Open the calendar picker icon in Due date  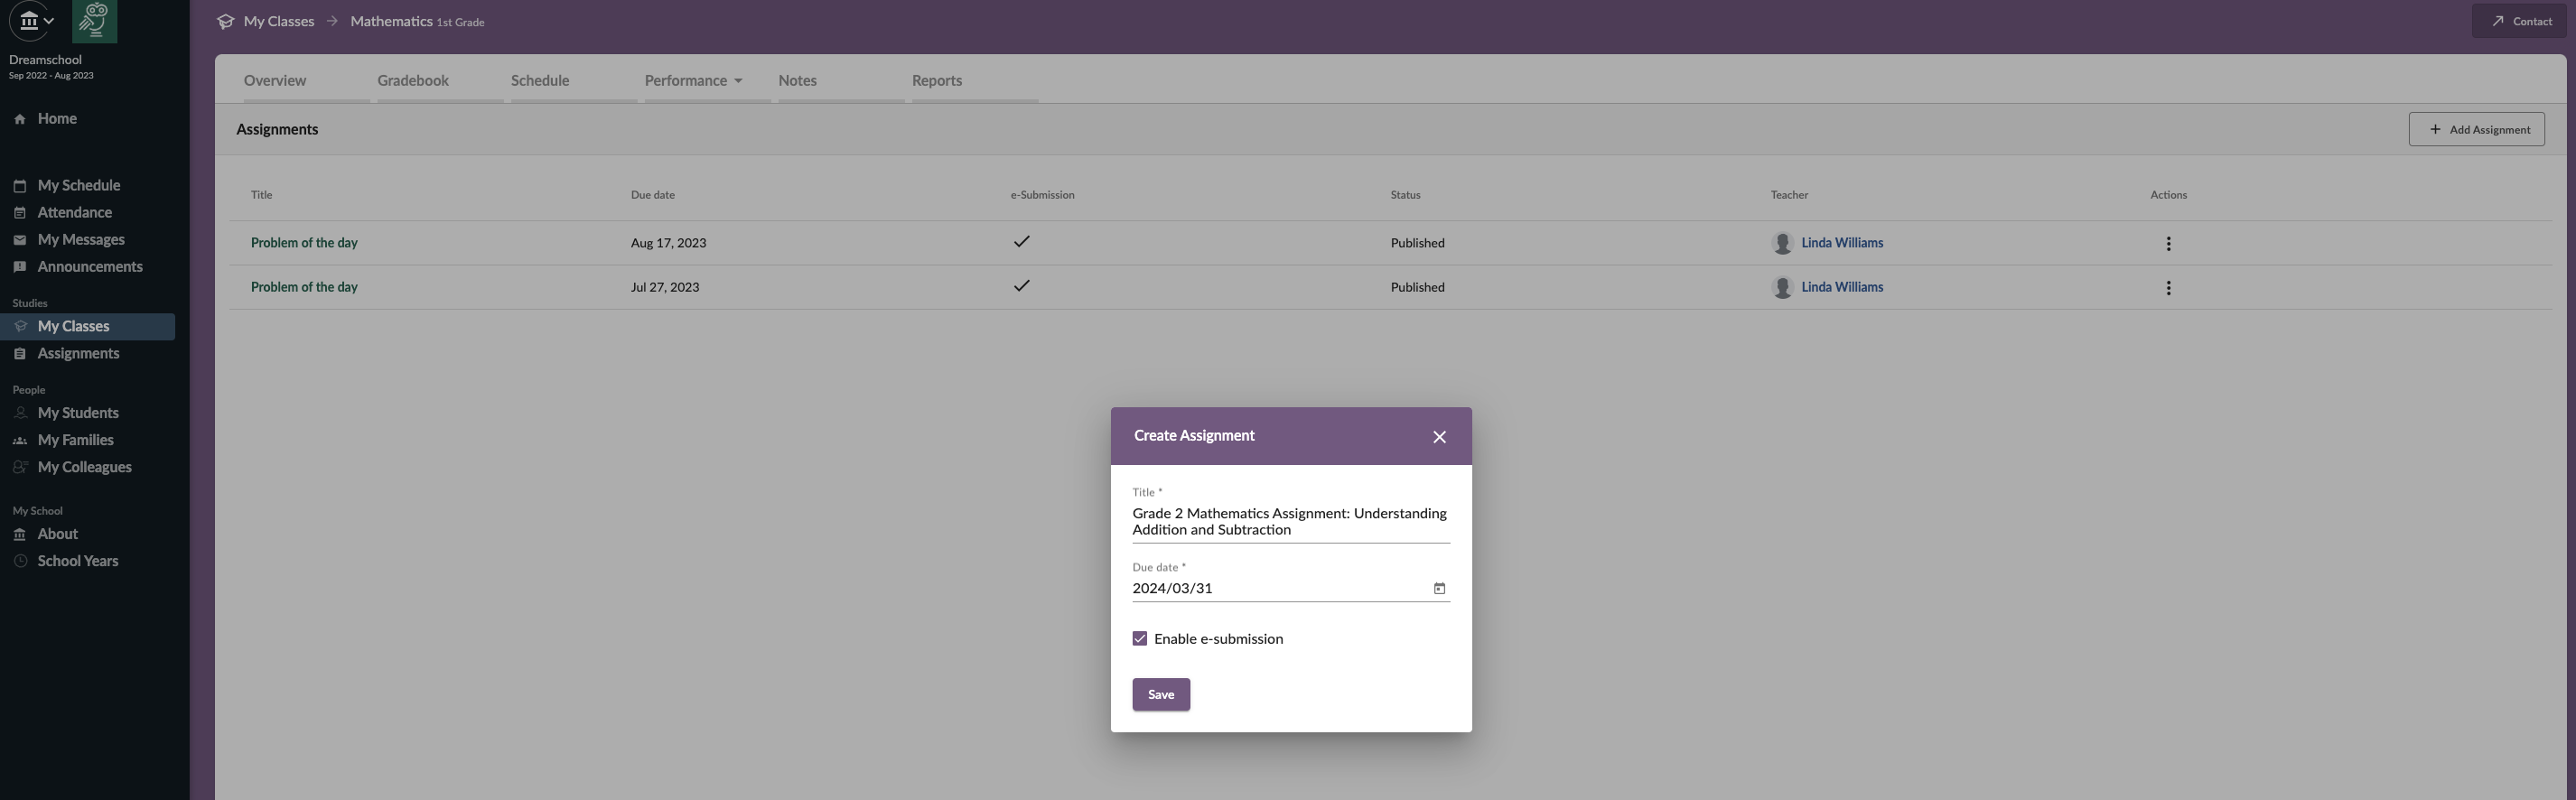click(x=1439, y=588)
